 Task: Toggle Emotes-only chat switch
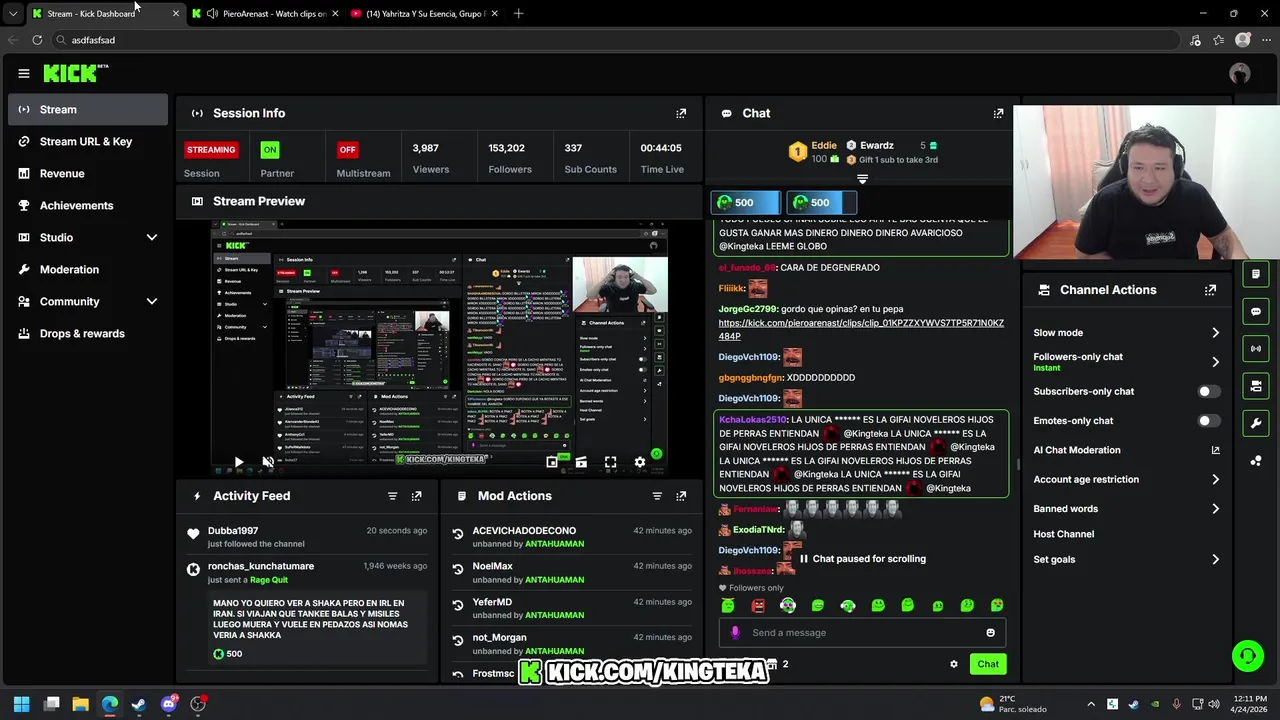click(x=1209, y=421)
